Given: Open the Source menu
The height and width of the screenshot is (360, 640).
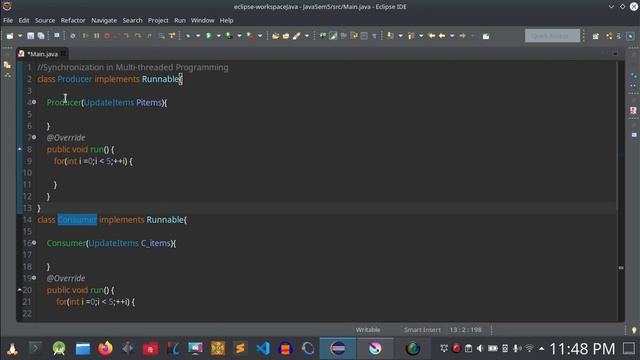Looking at the screenshot, I should point(45,20).
